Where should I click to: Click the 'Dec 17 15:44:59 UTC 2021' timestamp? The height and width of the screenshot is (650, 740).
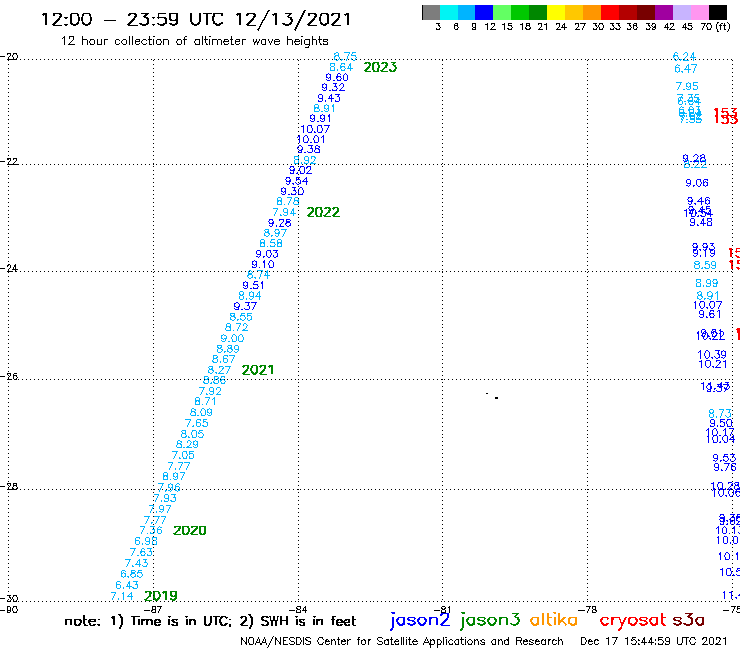(654, 641)
